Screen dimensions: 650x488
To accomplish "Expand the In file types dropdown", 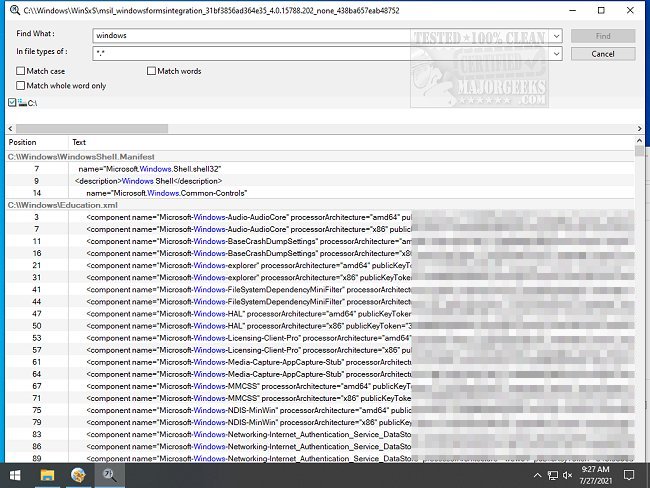I will 556,53.
